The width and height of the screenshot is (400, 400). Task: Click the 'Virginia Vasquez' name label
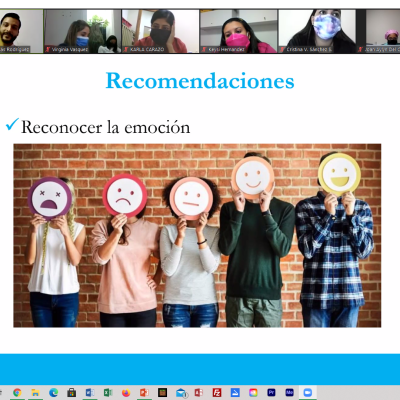coord(70,49)
